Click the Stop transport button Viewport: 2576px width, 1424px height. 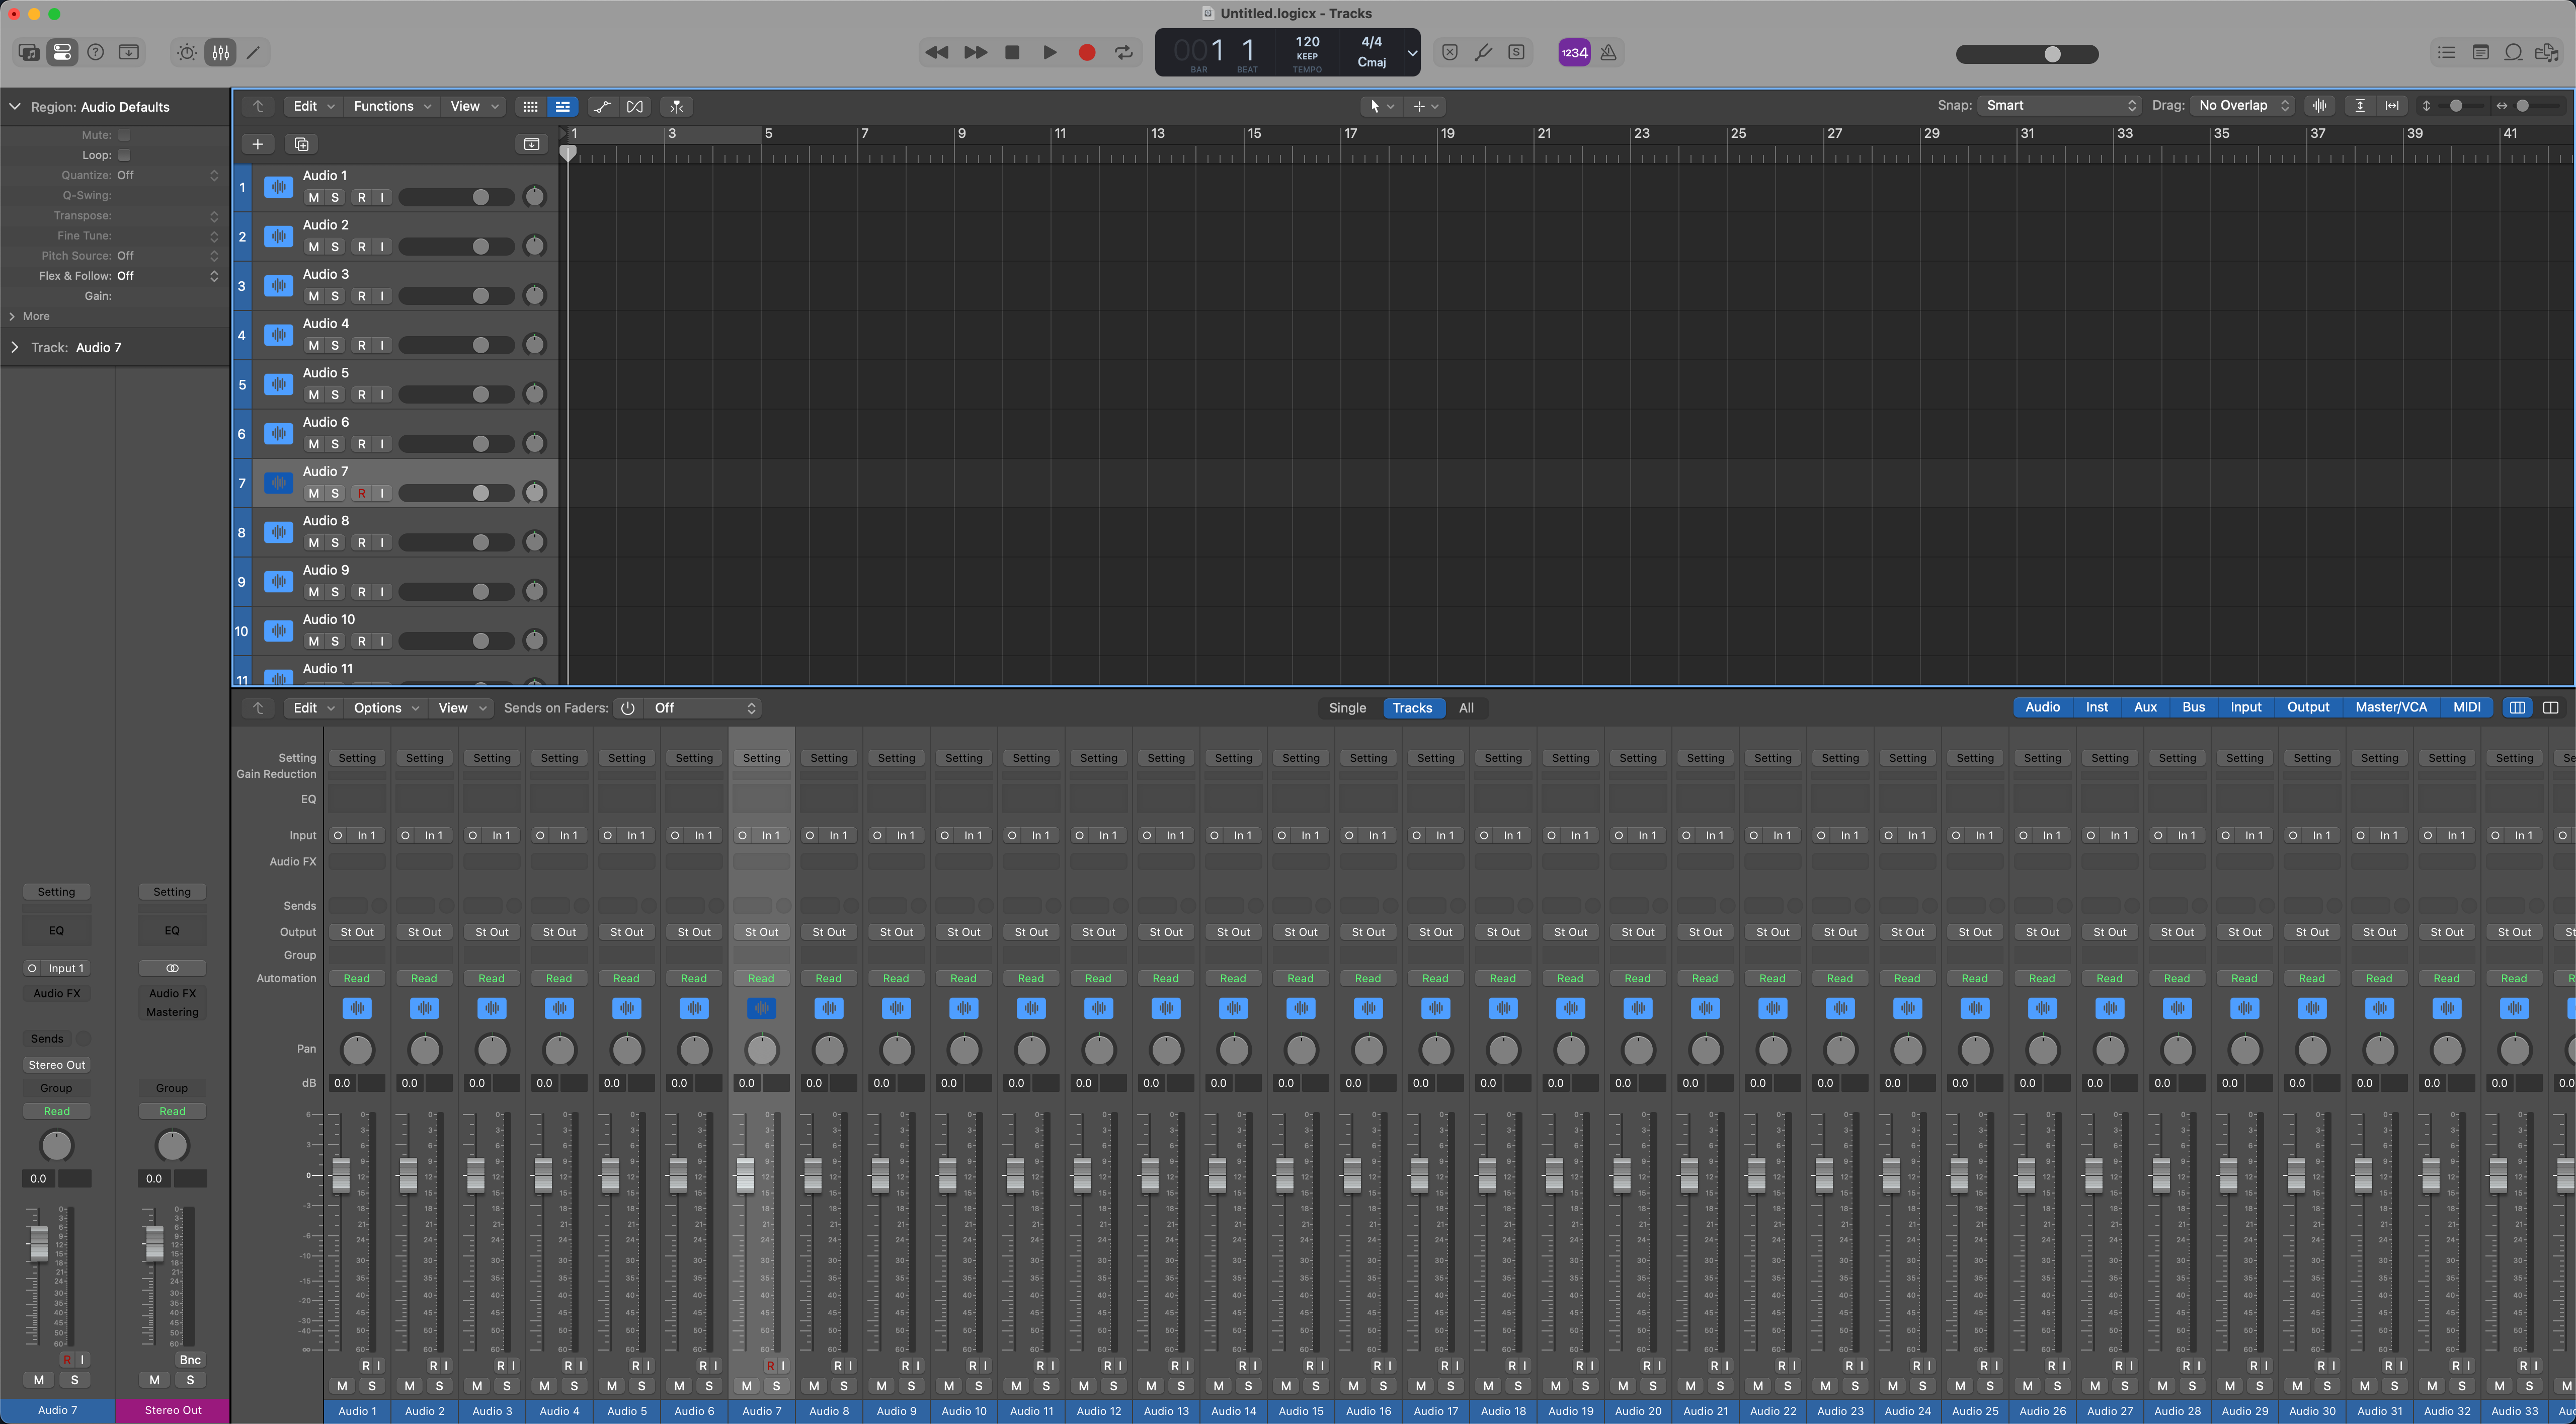point(1012,52)
